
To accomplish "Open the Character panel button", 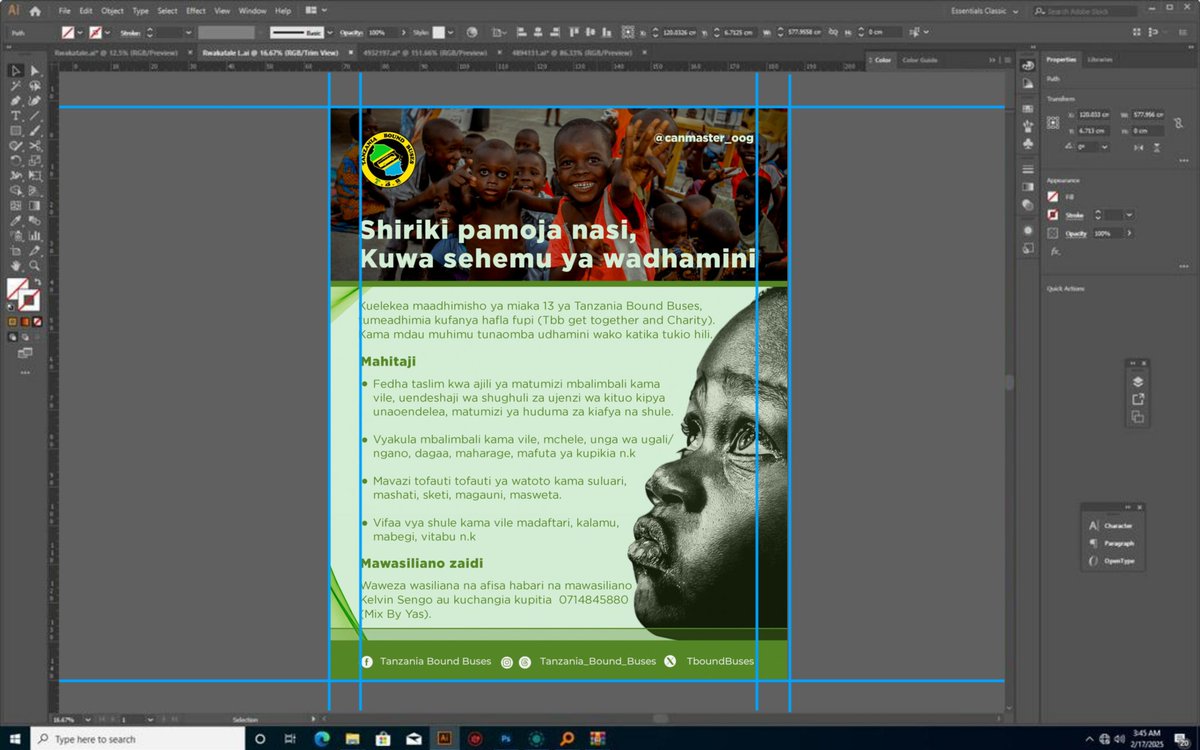I will [1112, 525].
